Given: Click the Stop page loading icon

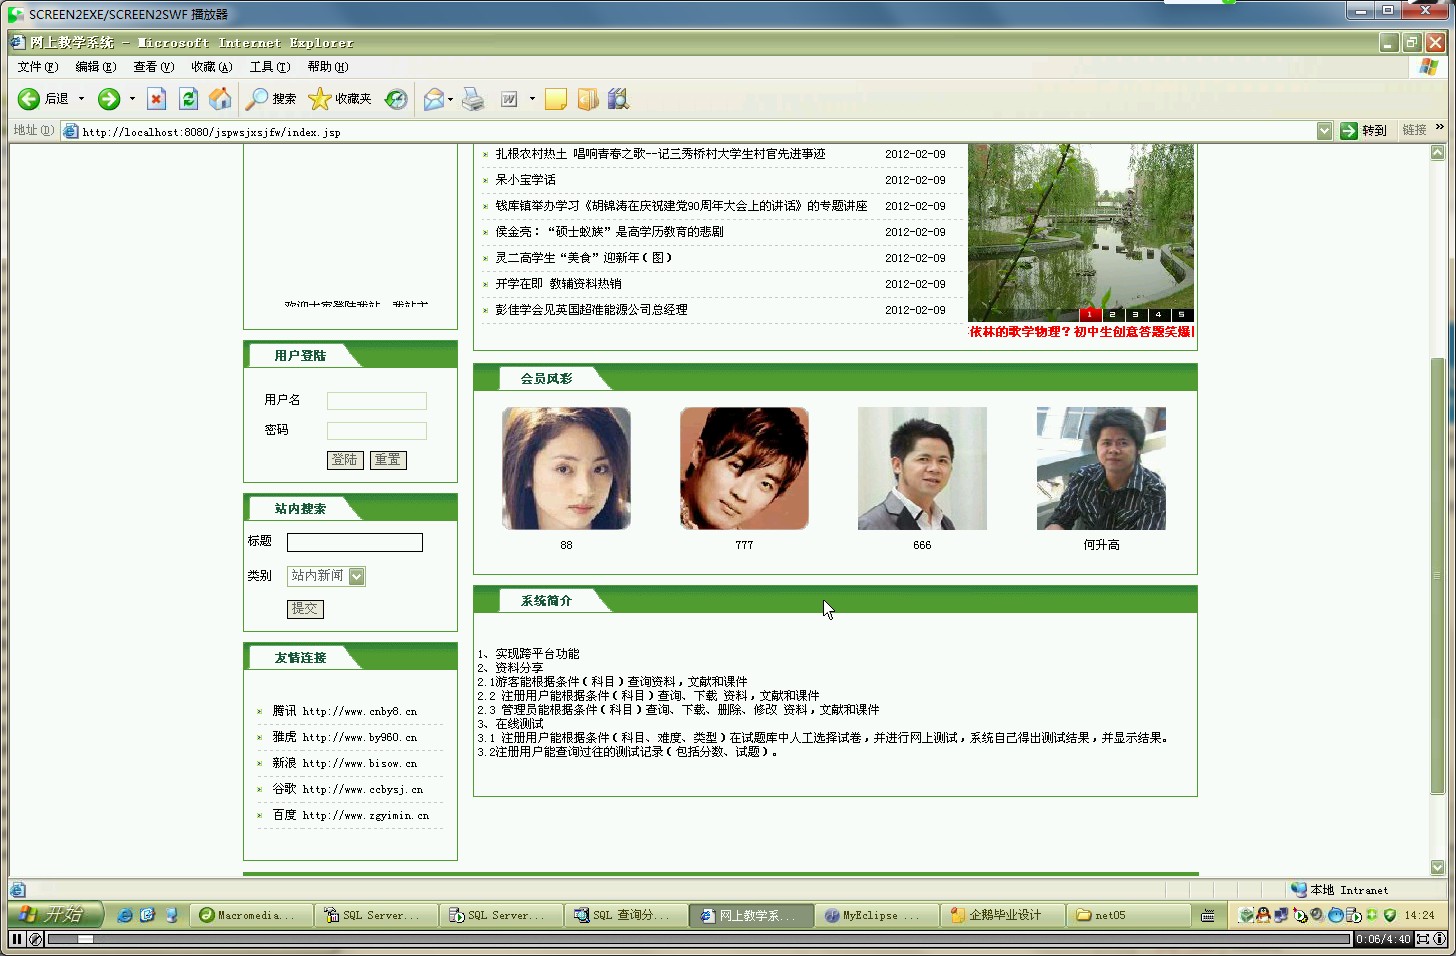Looking at the screenshot, I should coord(156,99).
